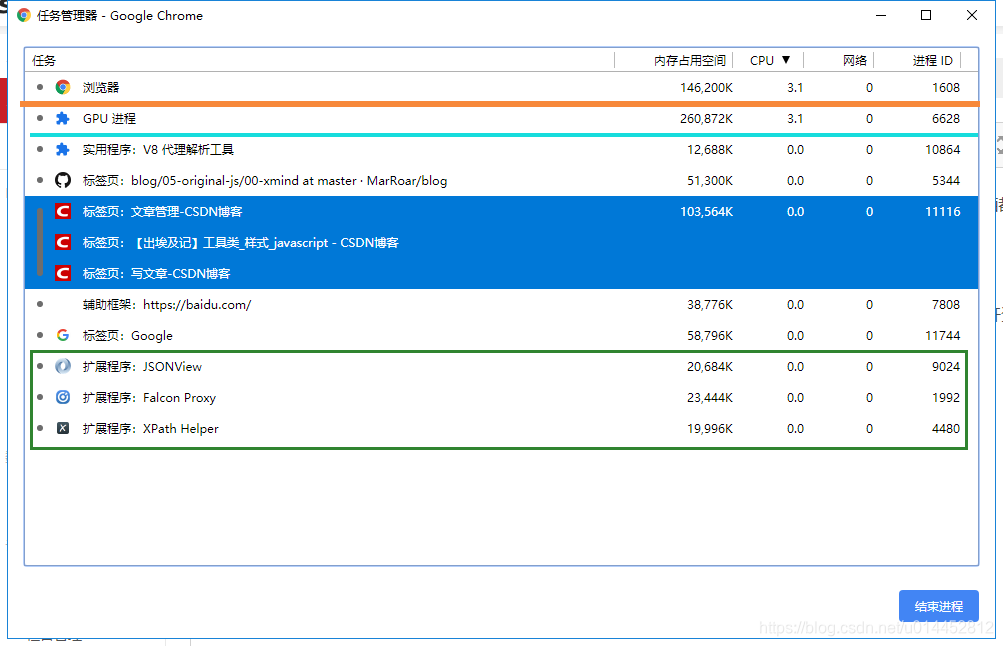Select 扩展程序: Falcon Proxy

tap(149, 397)
